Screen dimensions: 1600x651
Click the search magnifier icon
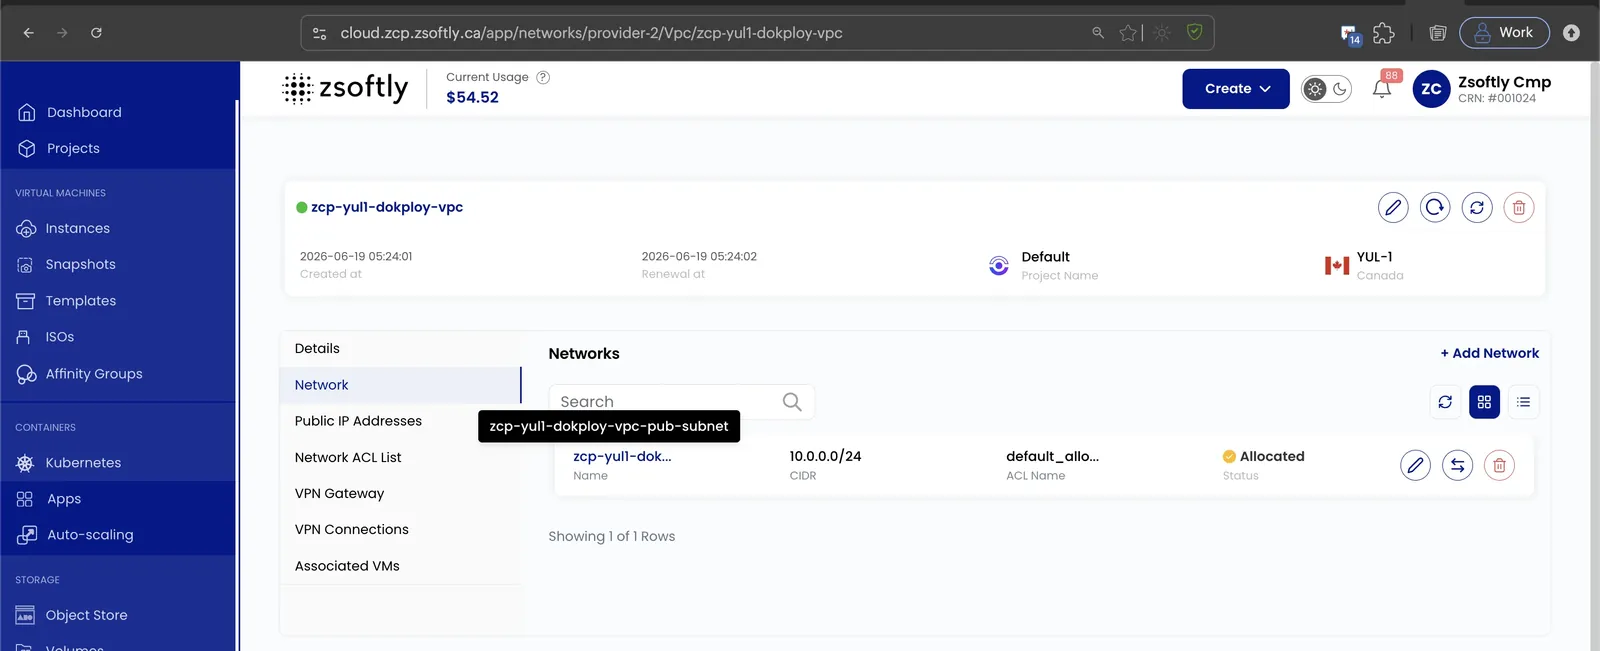(x=792, y=401)
